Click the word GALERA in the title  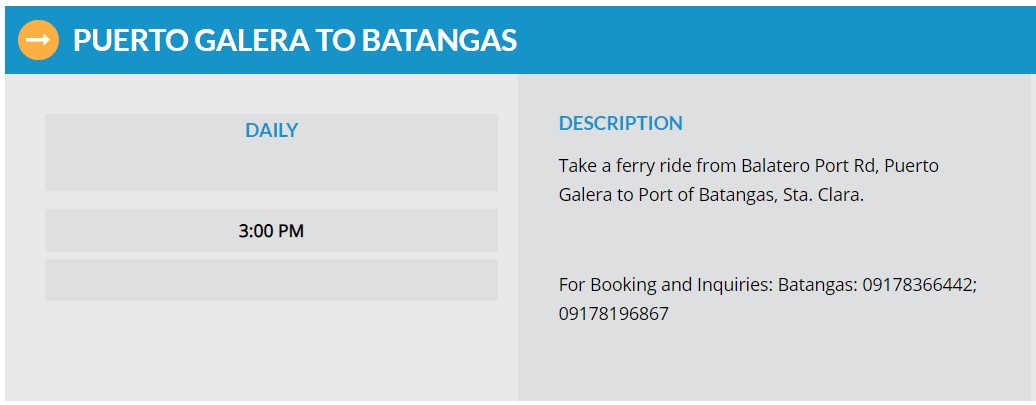pyautogui.click(x=250, y=40)
